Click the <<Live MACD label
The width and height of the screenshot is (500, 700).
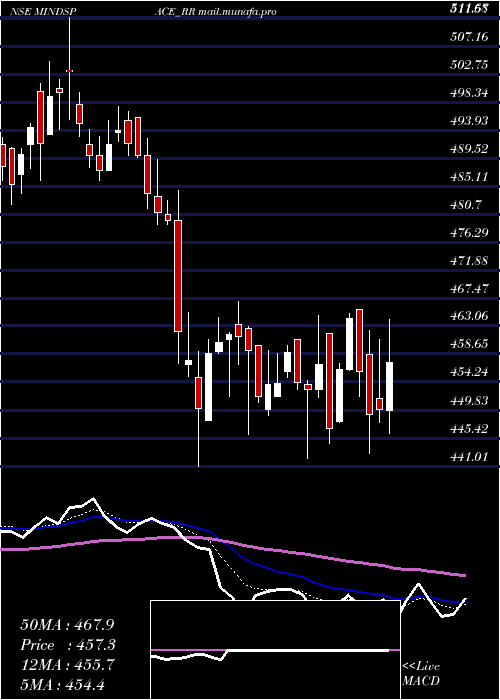tap(421, 674)
